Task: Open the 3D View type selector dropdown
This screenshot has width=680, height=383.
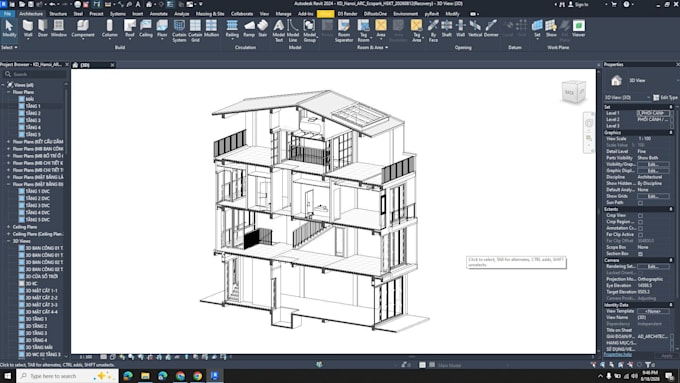Action: click(x=628, y=98)
